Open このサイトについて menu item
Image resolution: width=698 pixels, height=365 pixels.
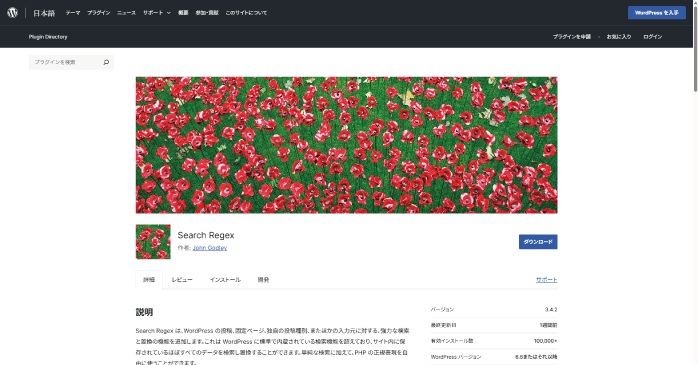[246, 13]
